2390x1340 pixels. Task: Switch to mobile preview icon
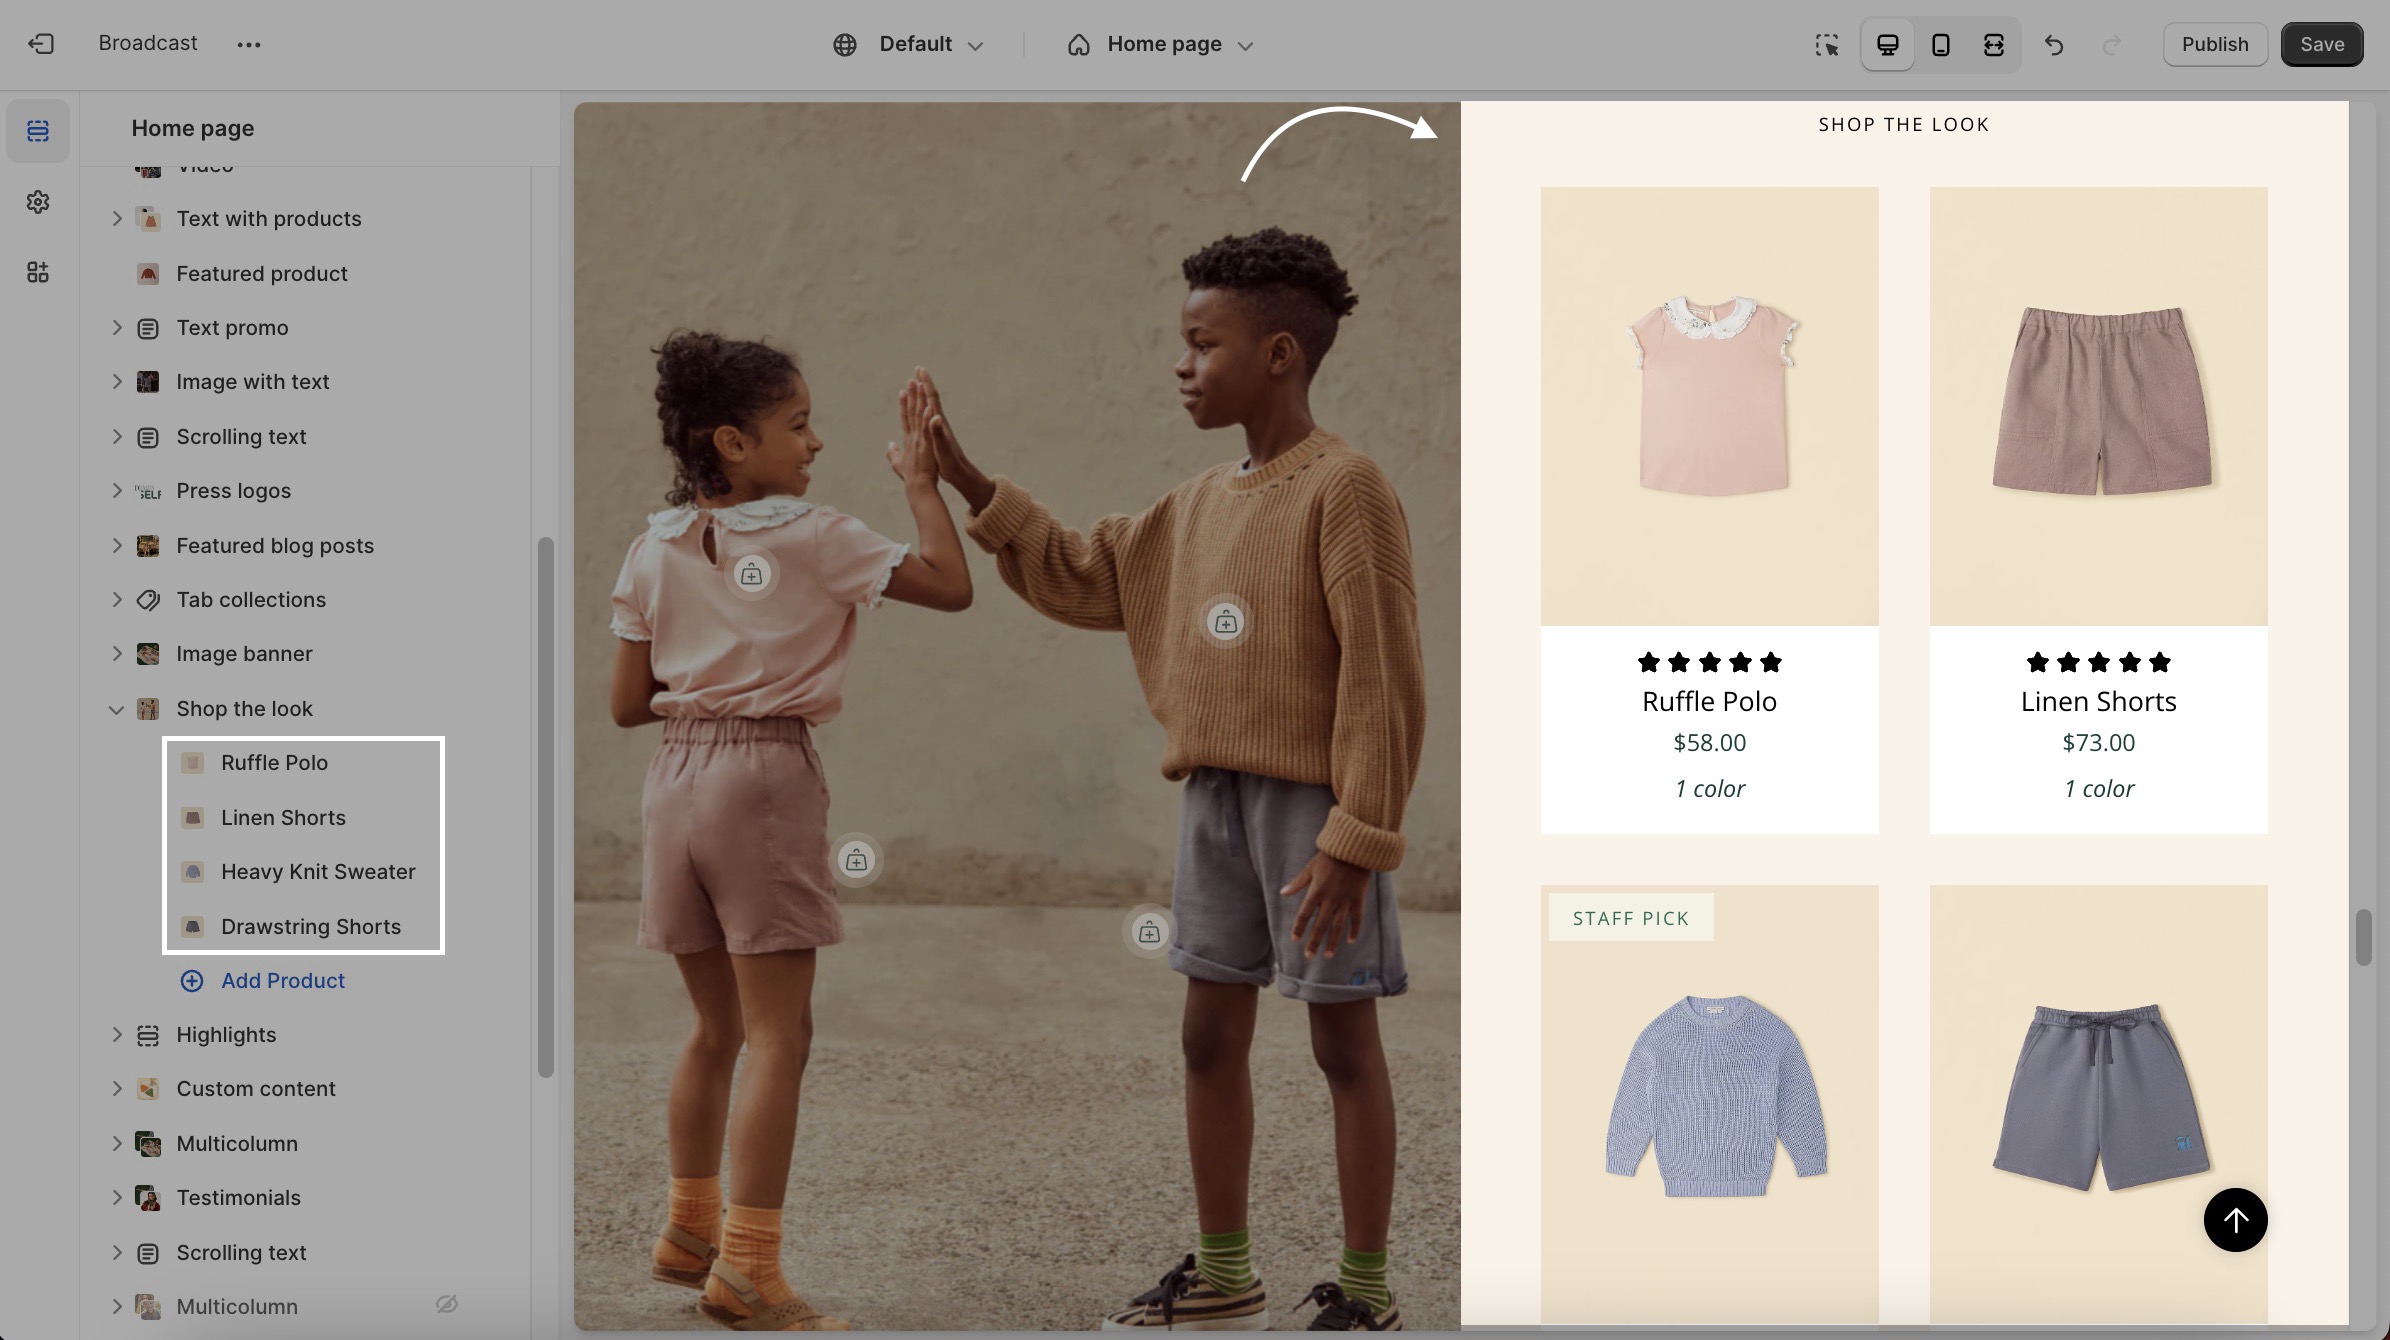[x=1940, y=45]
